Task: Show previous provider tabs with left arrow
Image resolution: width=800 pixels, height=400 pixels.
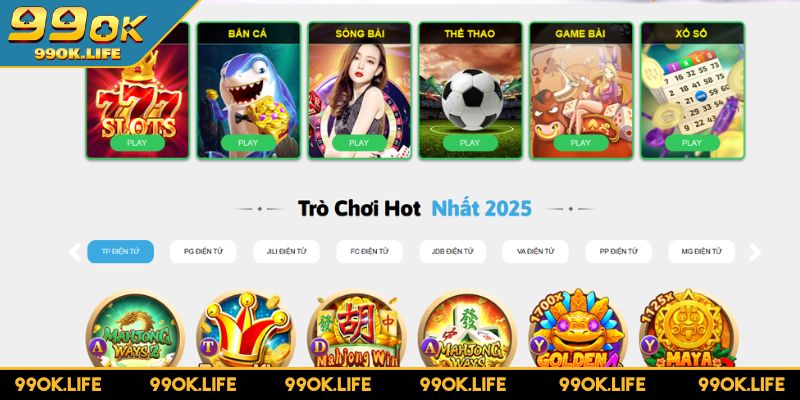Action: pyautogui.click(x=75, y=252)
